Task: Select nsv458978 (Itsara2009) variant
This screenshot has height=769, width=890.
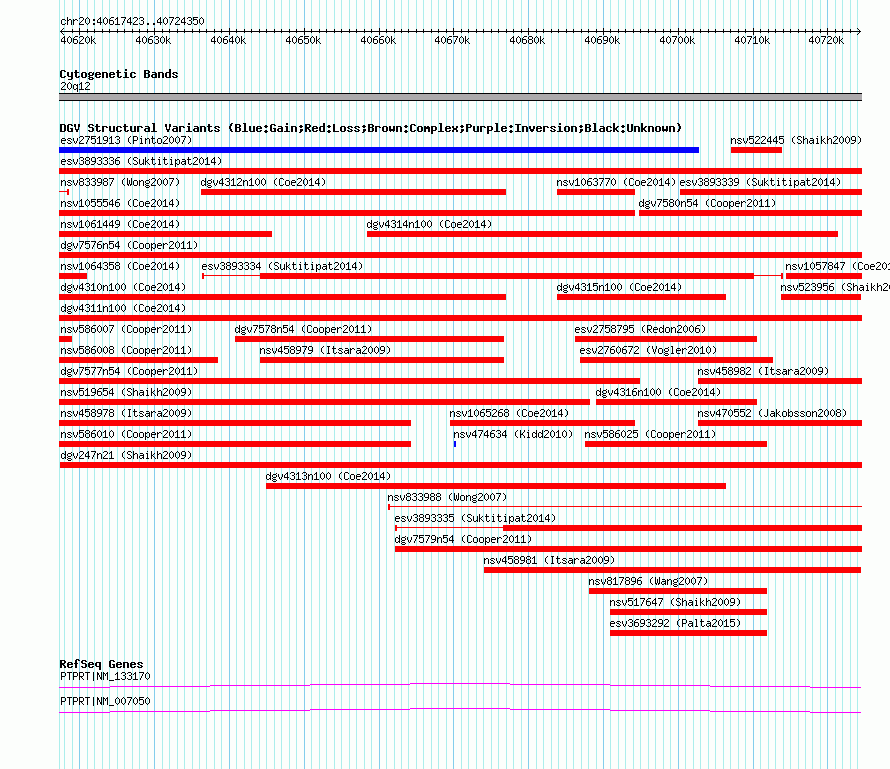Action: coord(126,413)
